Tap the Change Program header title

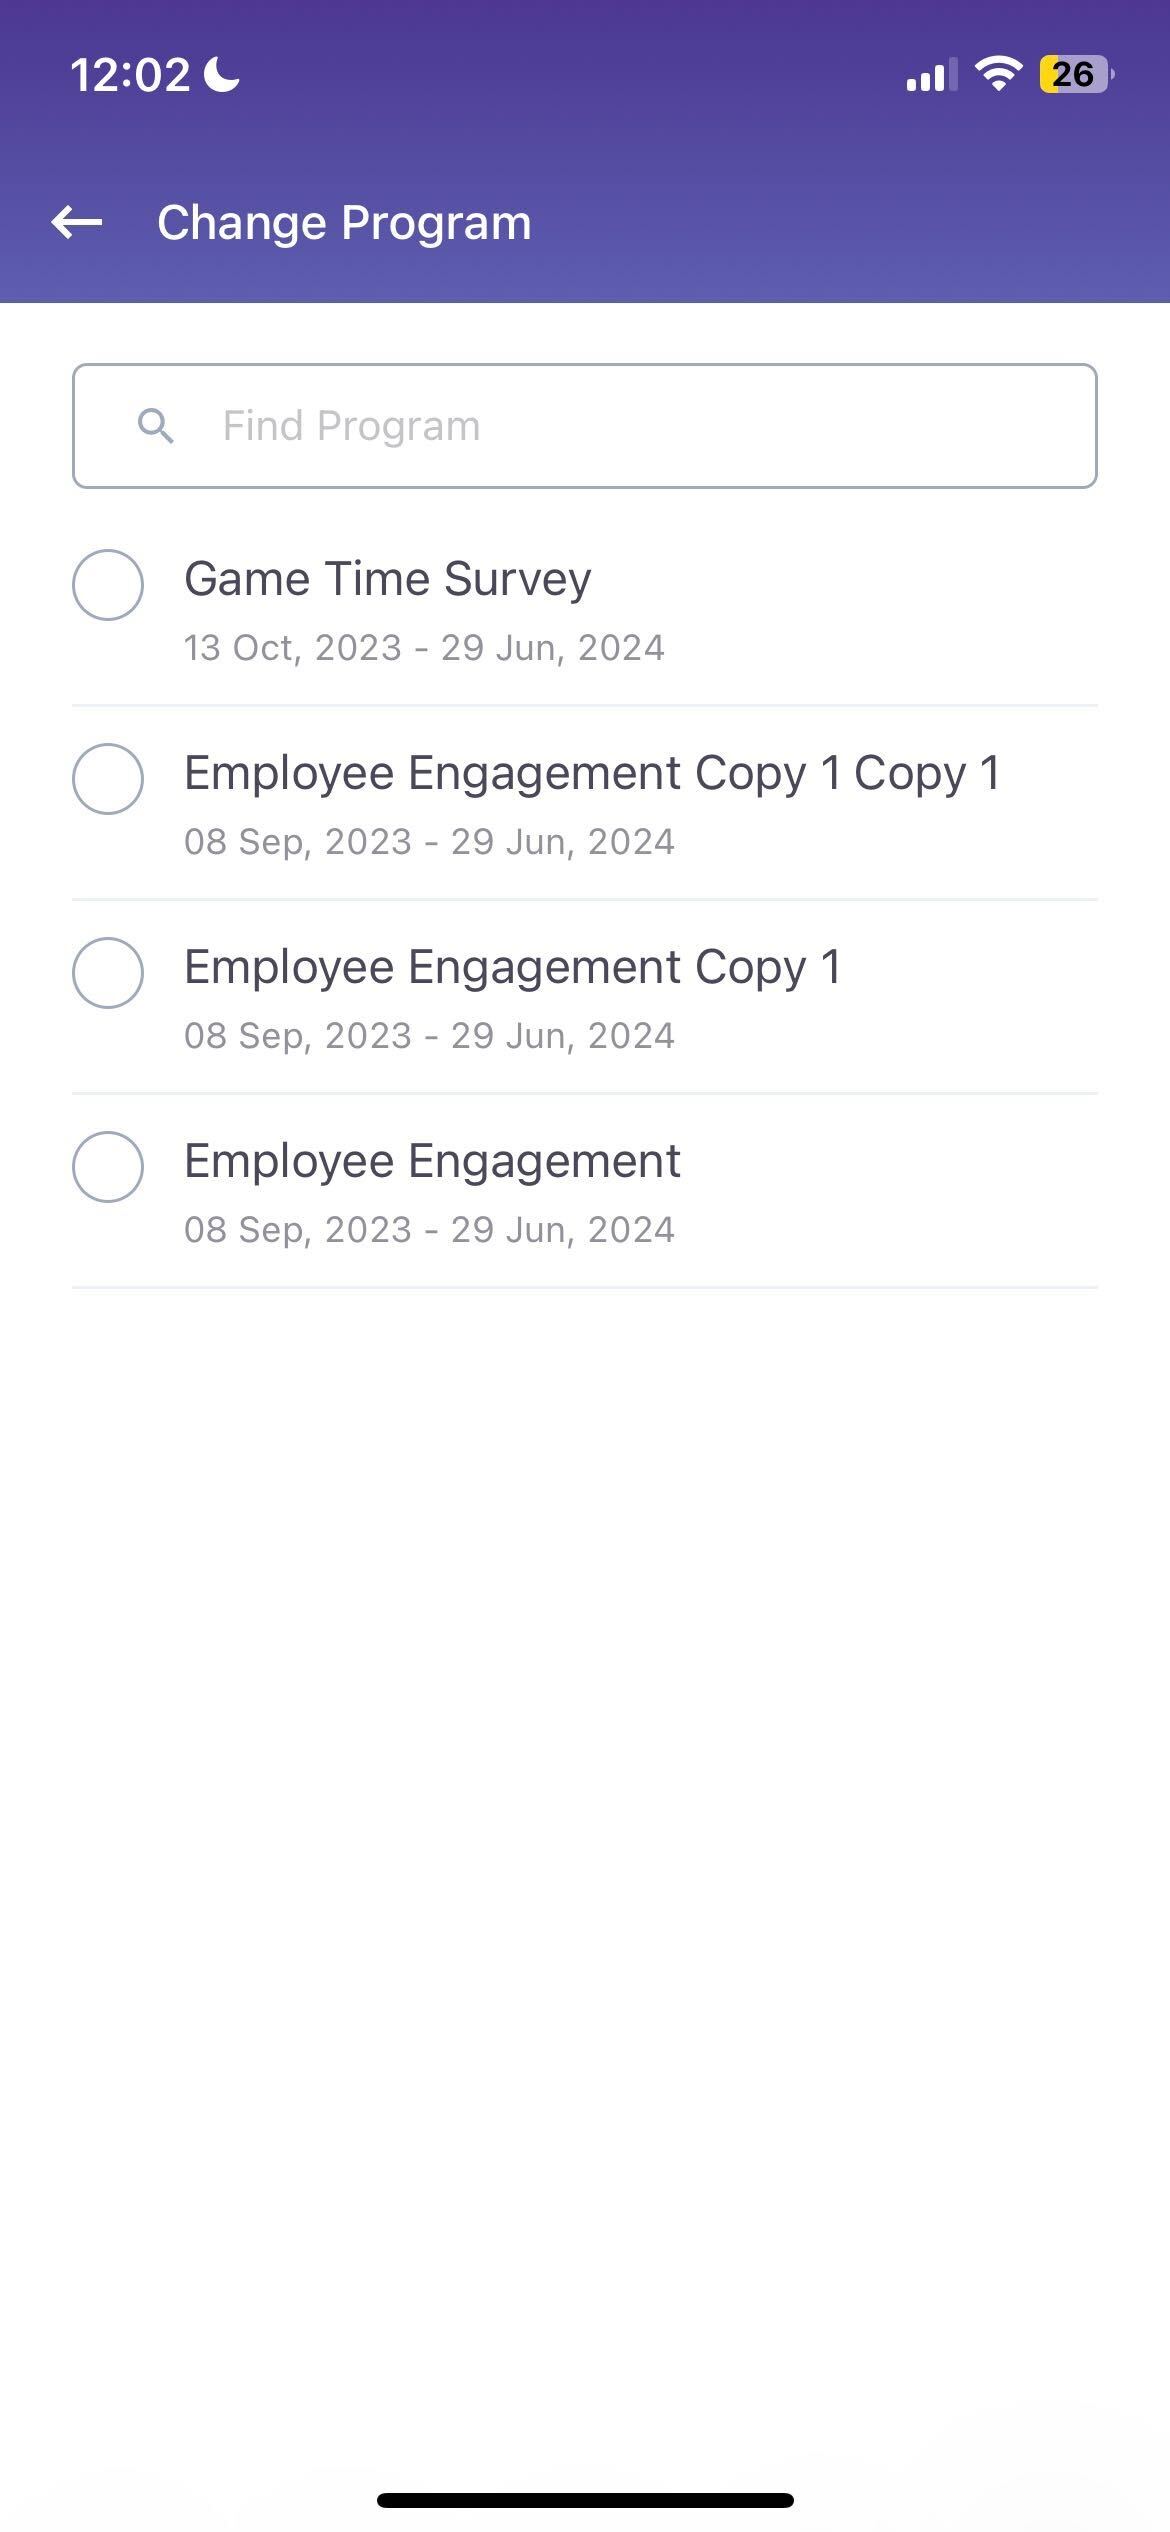click(344, 222)
